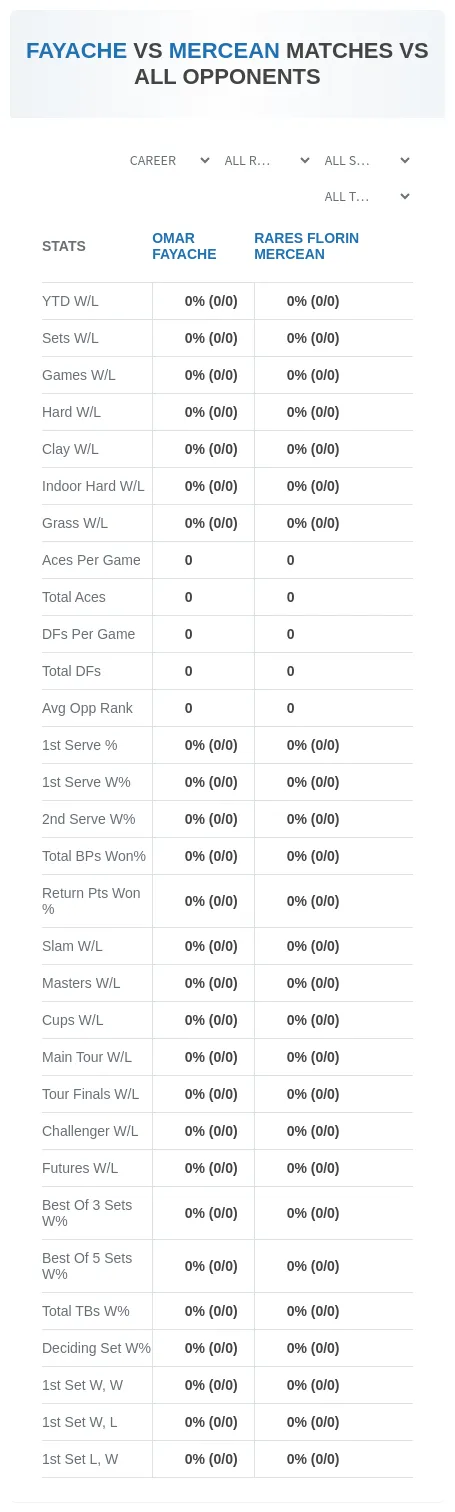
Task: Select the 1st Serve % row label
Action: [79, 745]
